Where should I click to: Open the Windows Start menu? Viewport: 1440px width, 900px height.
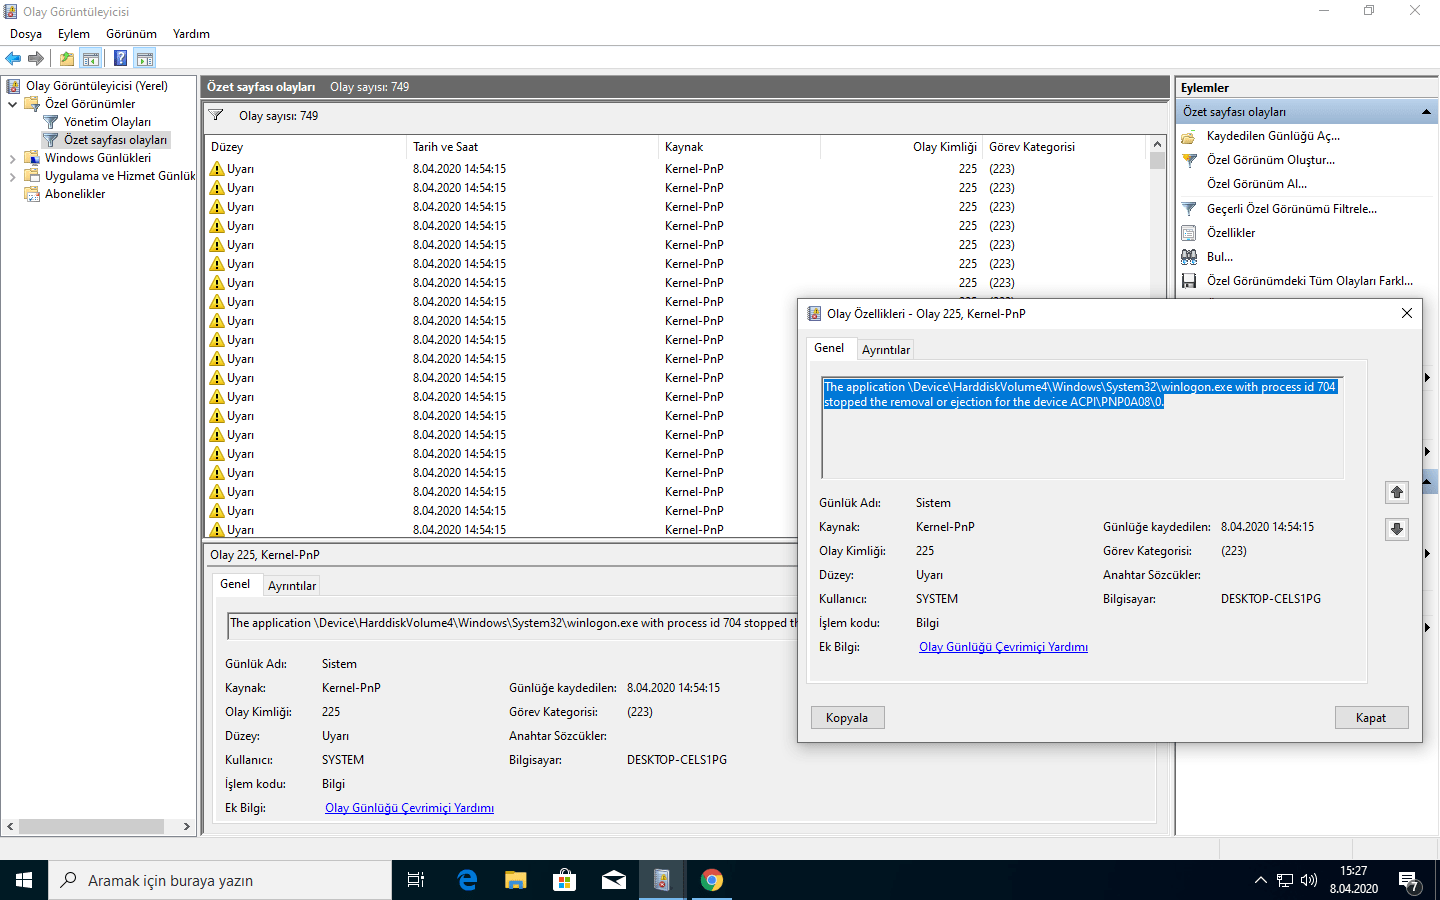tap(24, 880)
